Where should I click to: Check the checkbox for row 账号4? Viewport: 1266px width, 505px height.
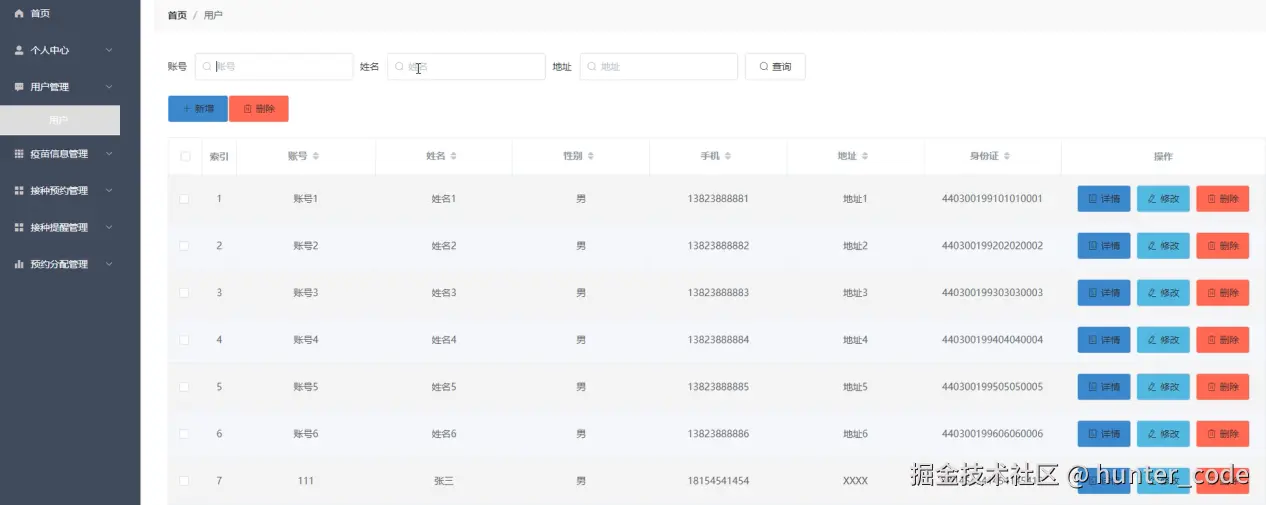click(x=184, y=340)
